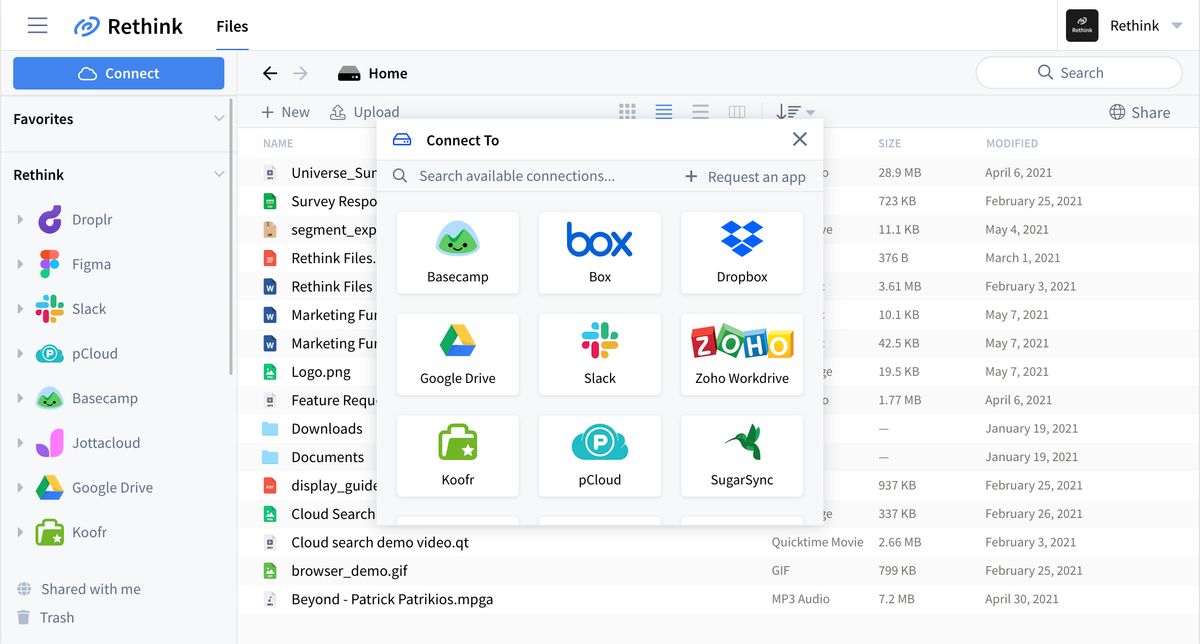Select the Dropbox connection tile
The height and width of the screenshot is (644, 1200).
tap(742, 253)
